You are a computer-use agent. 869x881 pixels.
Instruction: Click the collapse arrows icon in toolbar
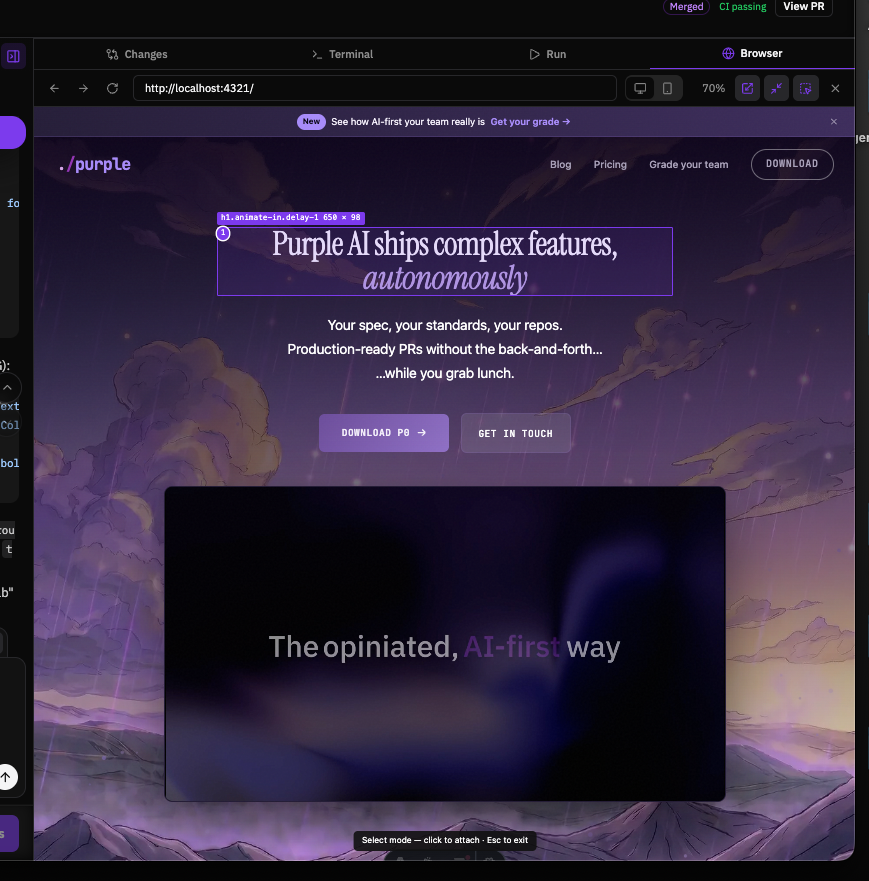[x=776, y=88]
